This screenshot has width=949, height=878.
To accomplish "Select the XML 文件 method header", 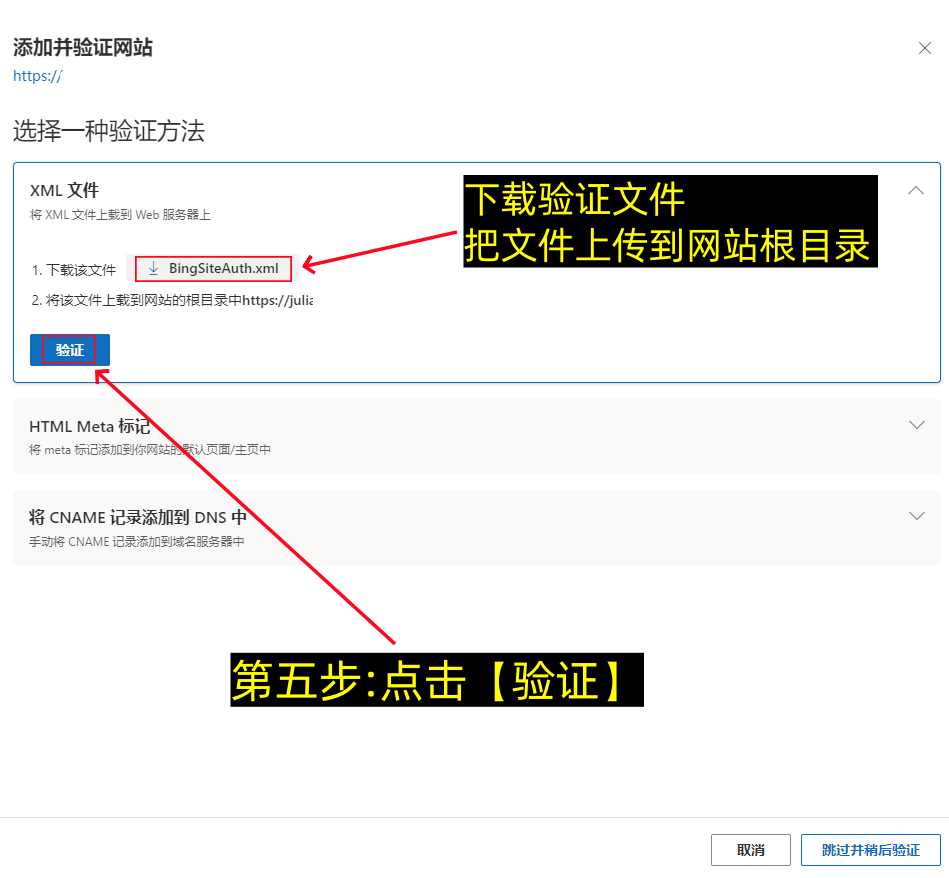I will [x=64, y=189].
